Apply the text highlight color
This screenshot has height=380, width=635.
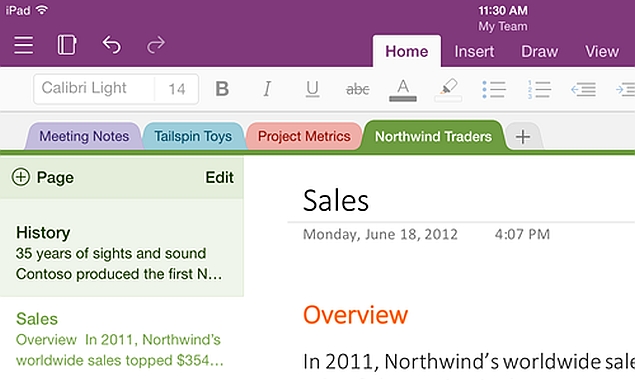[x=448, y=90]
